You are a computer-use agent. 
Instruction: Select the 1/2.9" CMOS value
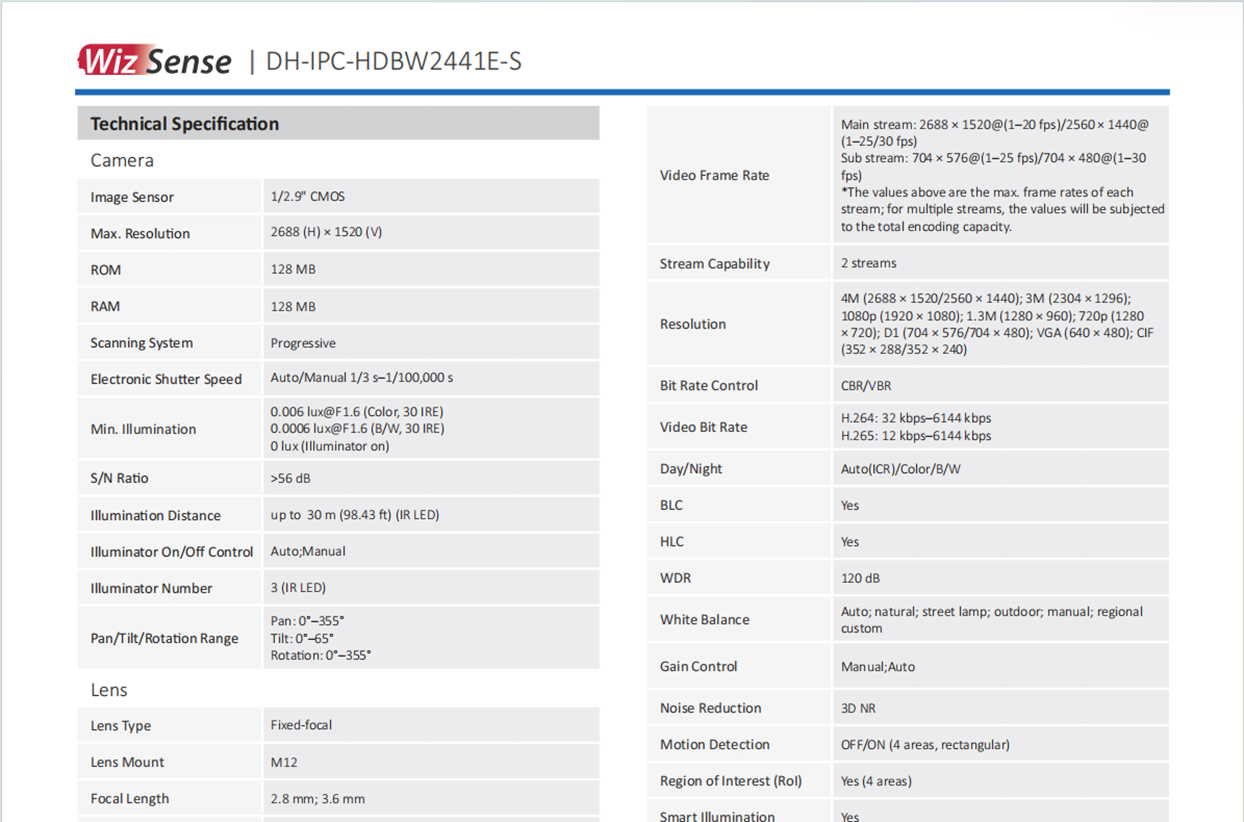(x=307, y=197)
